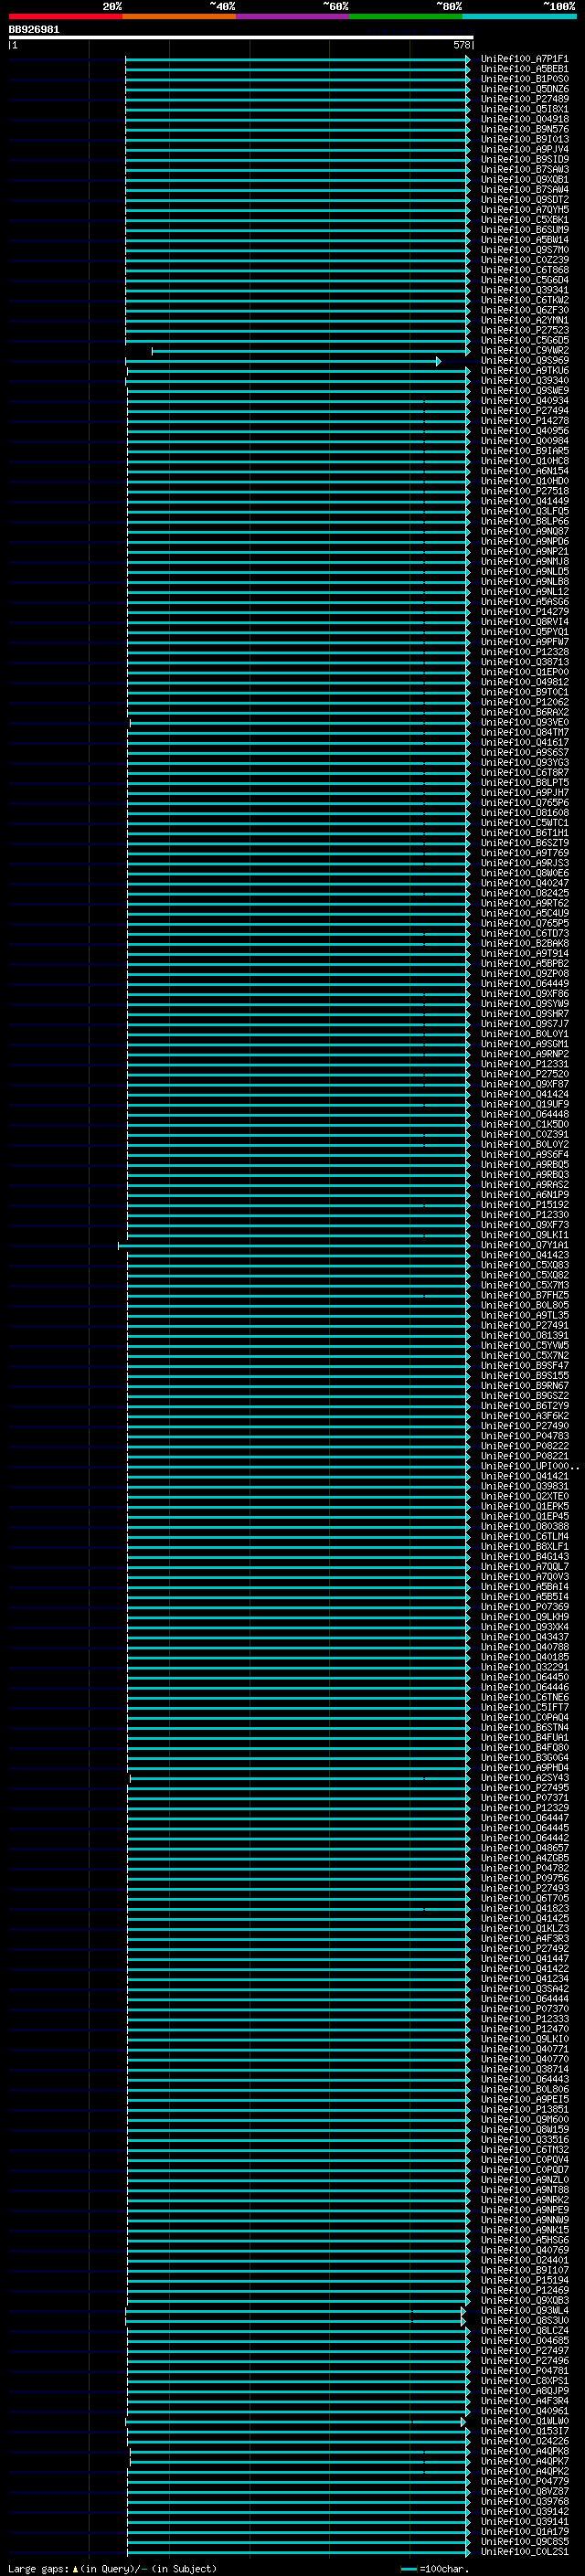
Task: Click the UniRef100_A9TKU6 hit label
Action: coord(524,370)
